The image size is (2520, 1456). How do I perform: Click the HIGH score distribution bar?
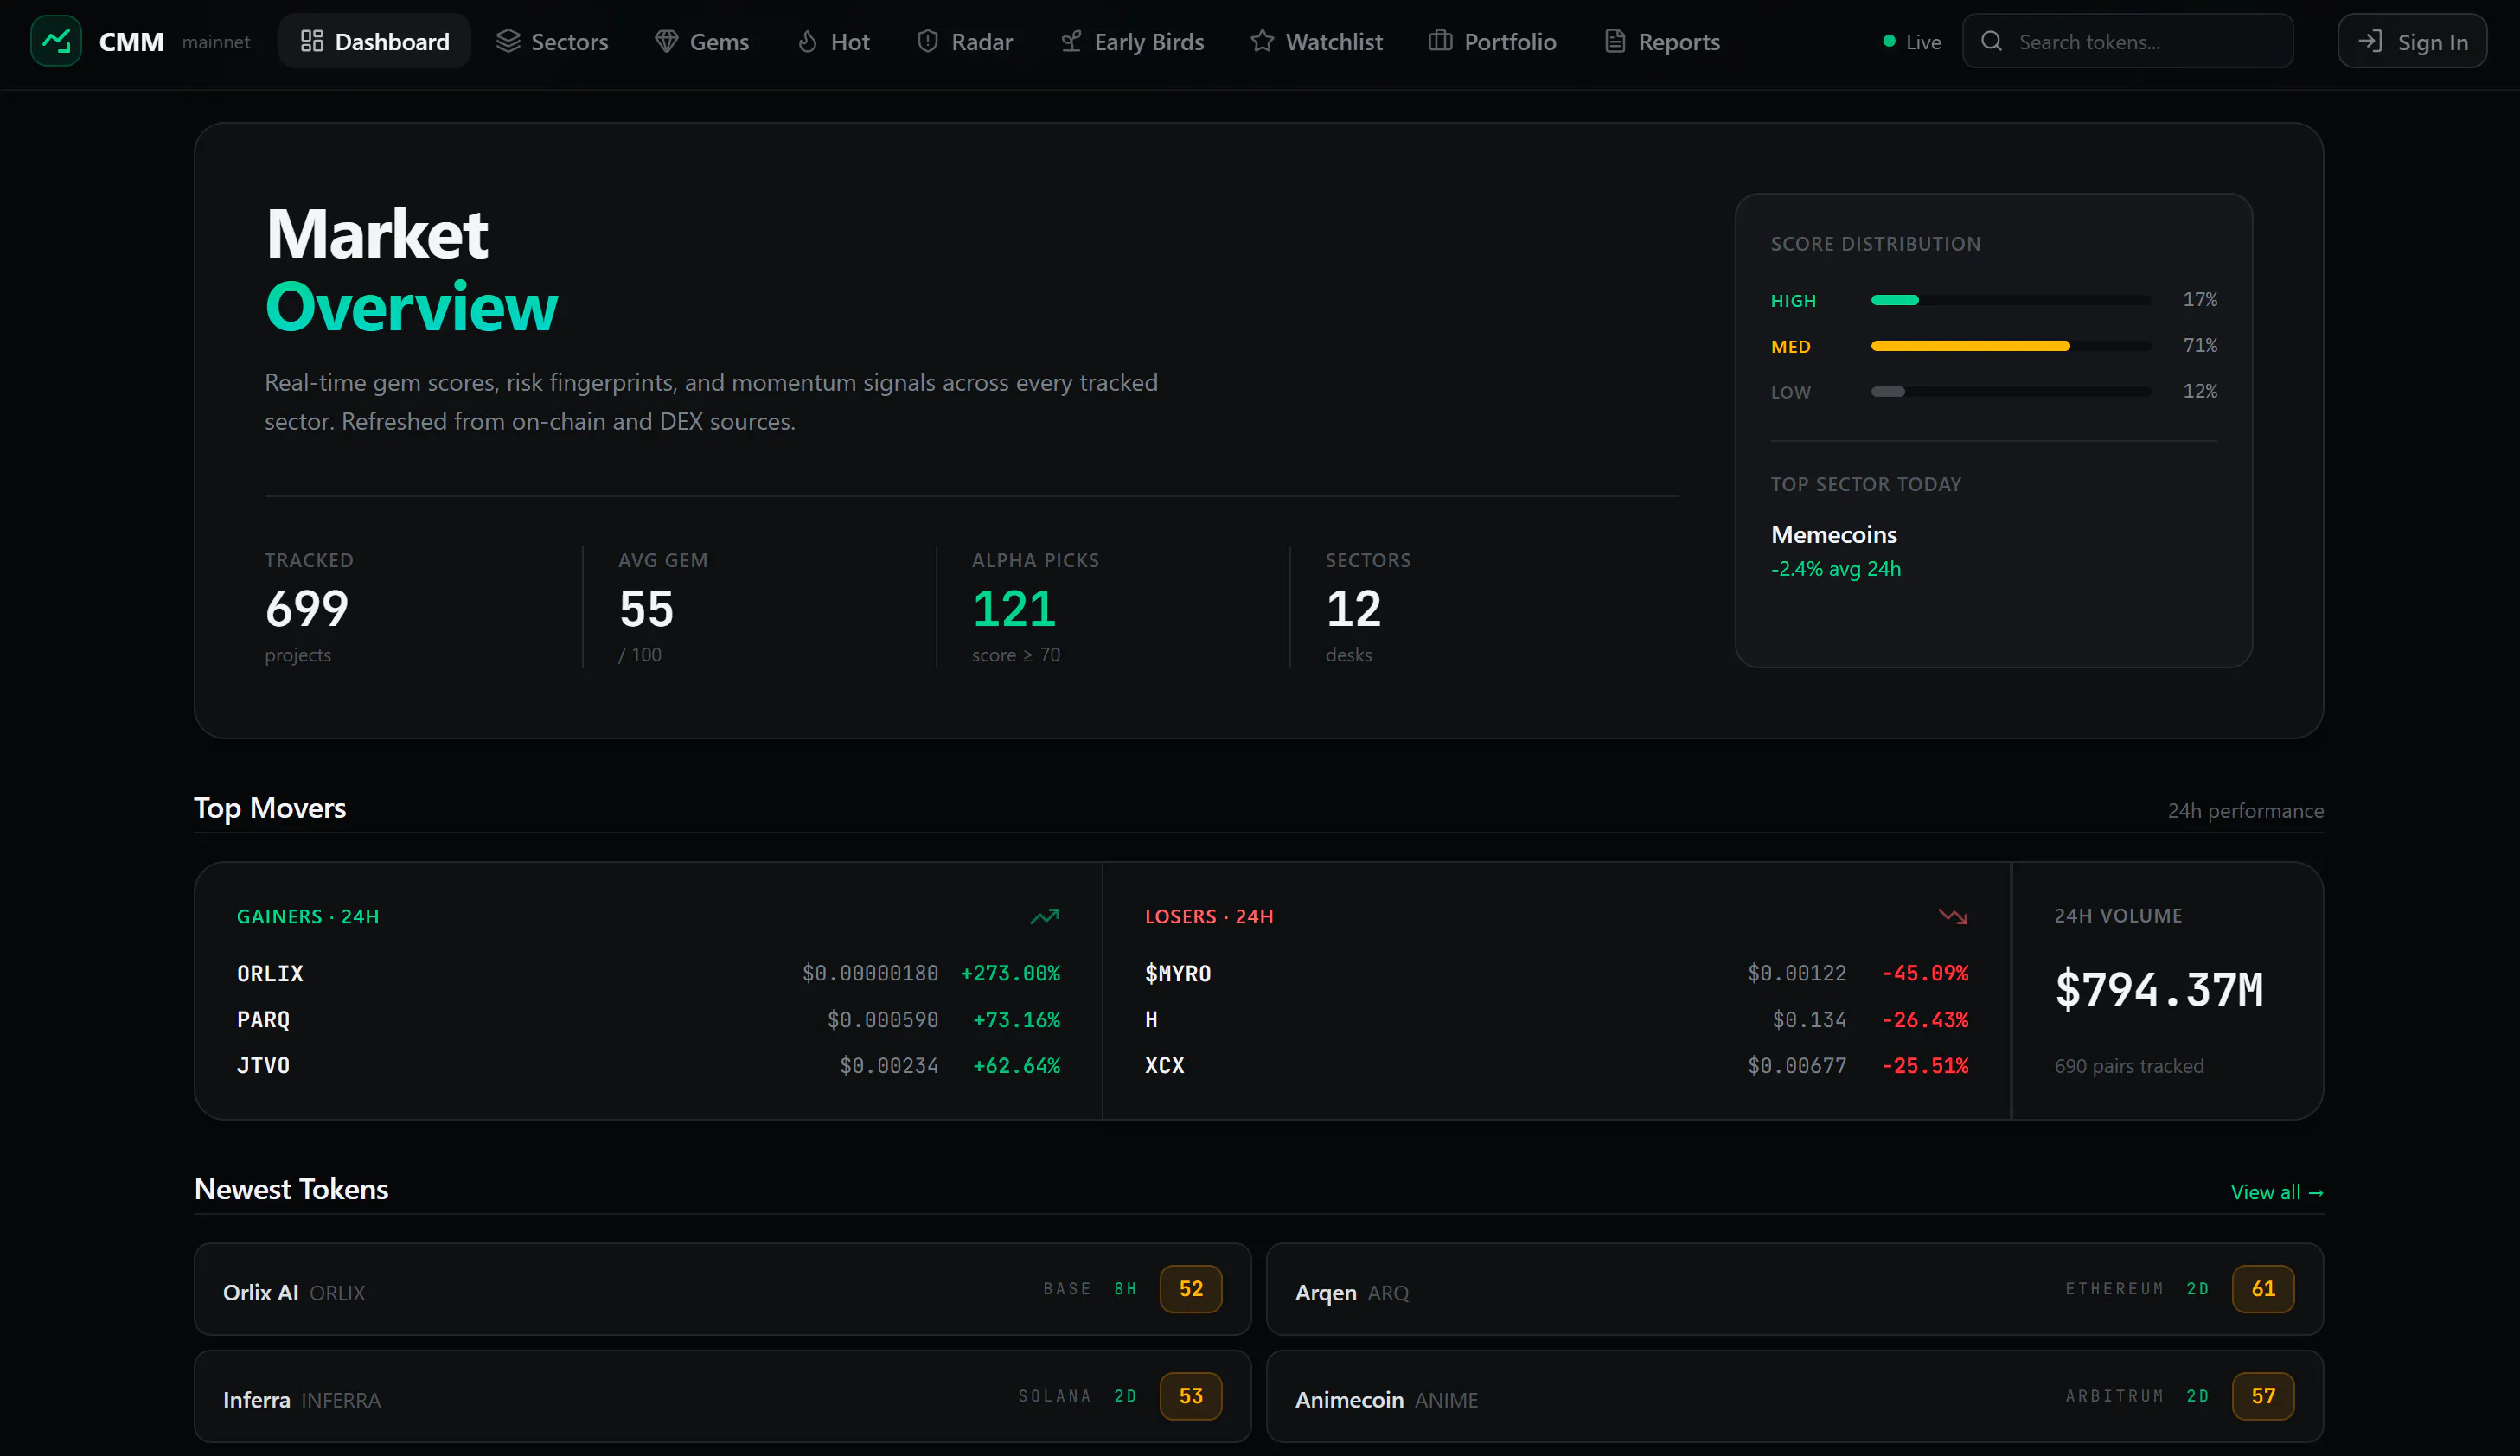(x=2011, y=300)
